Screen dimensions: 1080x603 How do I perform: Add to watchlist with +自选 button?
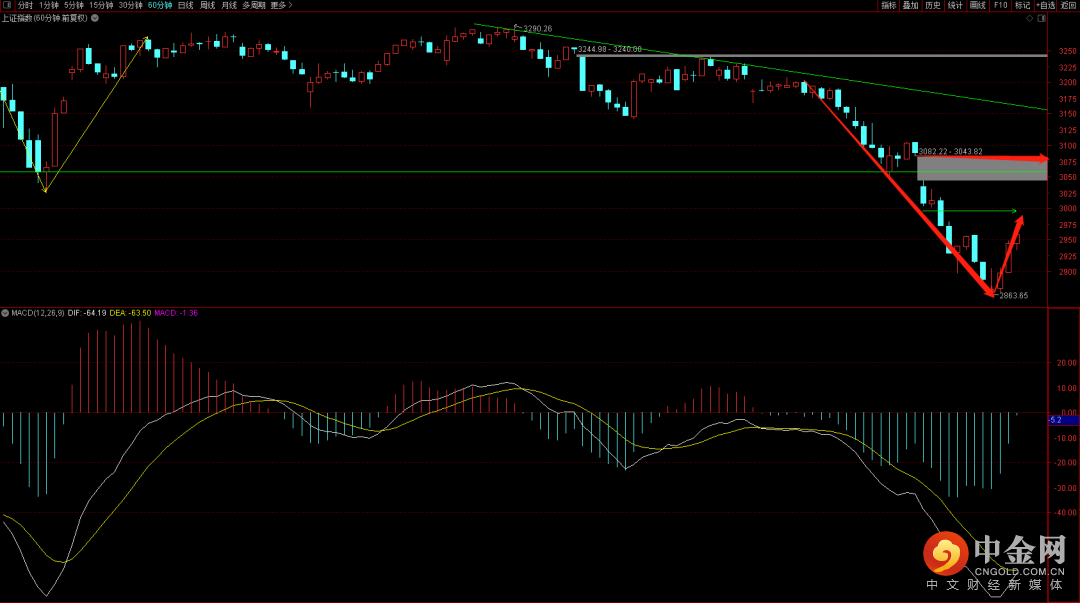1045,5
